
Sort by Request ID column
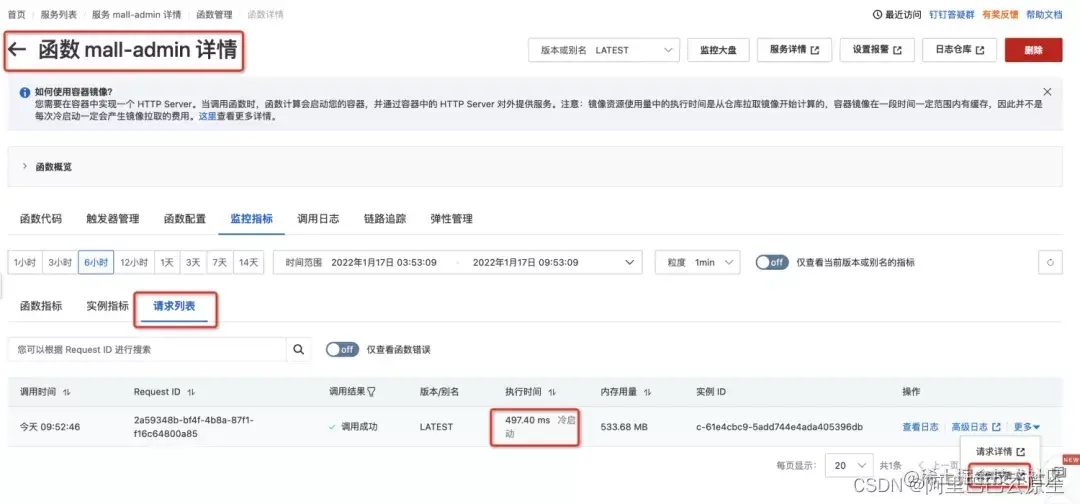(x=191, y=392)
